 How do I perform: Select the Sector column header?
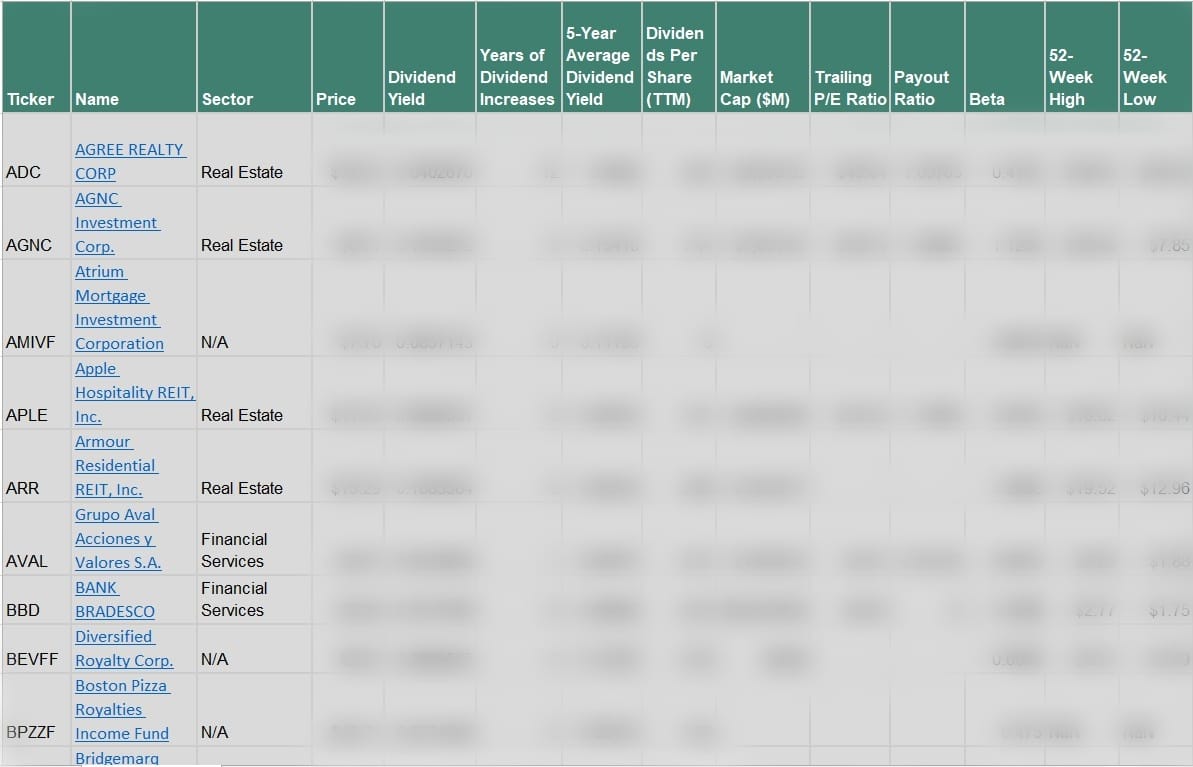227,99
